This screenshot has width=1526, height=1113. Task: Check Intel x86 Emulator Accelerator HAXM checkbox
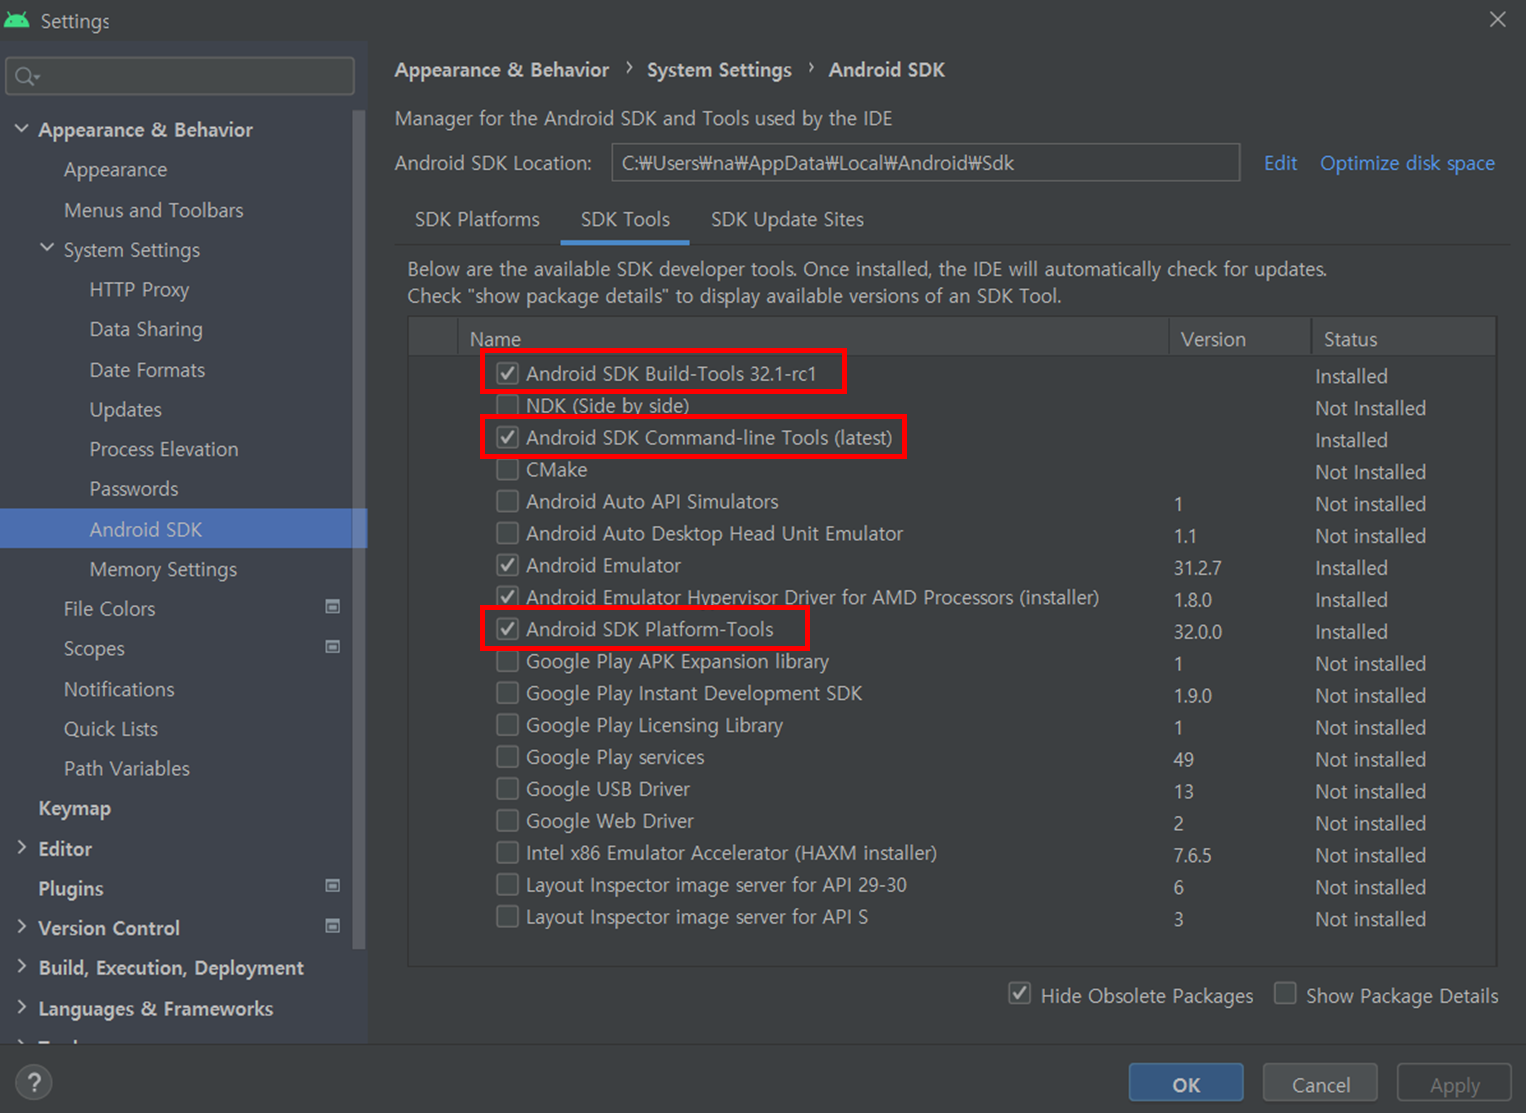(x=508, y=853)
